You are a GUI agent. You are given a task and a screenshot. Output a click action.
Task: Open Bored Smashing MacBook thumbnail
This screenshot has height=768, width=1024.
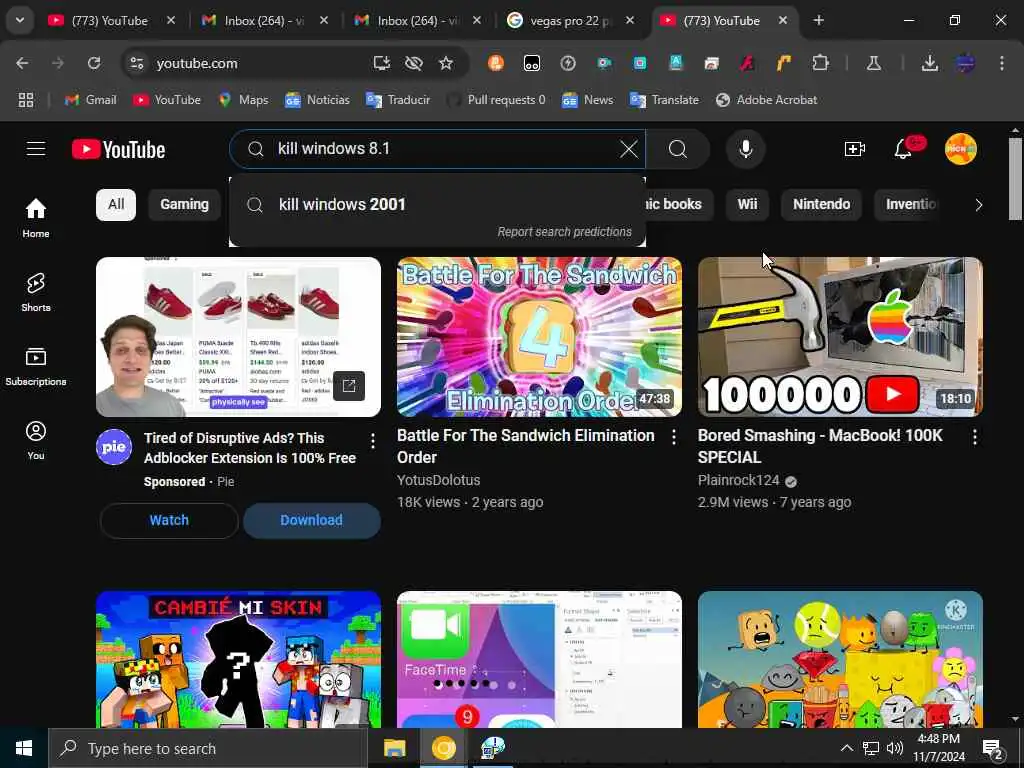[840, 337]
